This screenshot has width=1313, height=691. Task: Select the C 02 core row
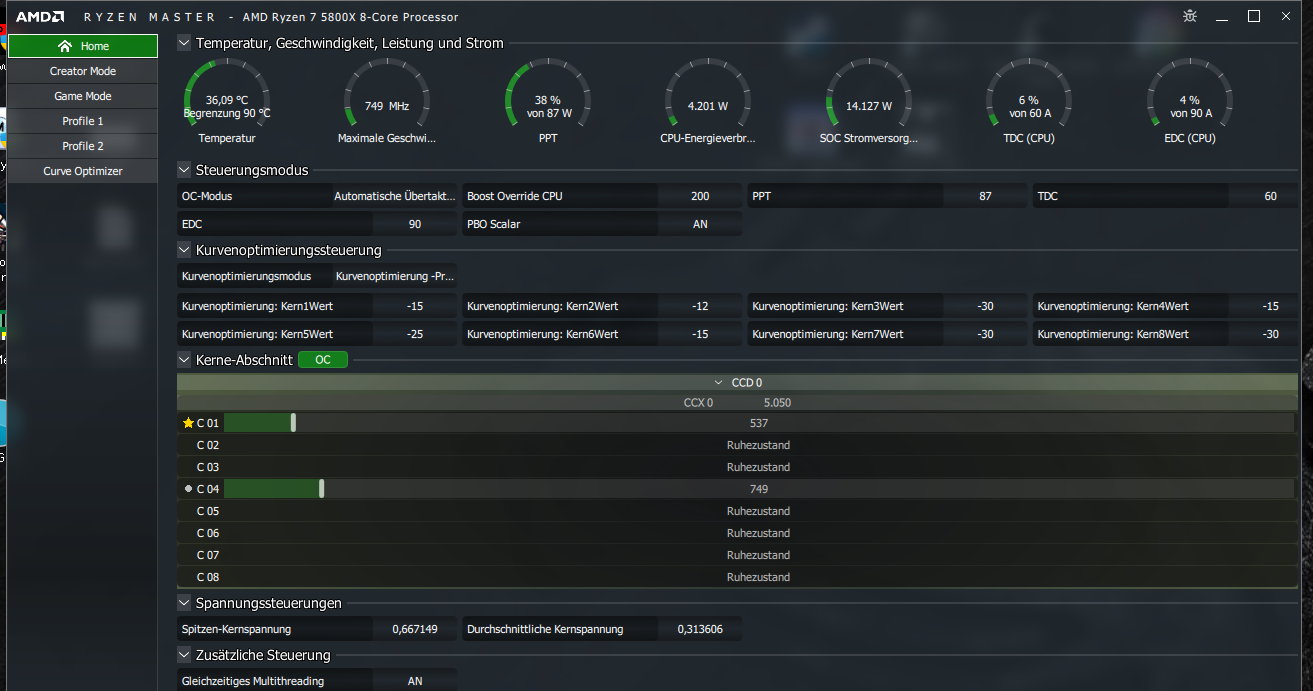[x=737, y=445]
